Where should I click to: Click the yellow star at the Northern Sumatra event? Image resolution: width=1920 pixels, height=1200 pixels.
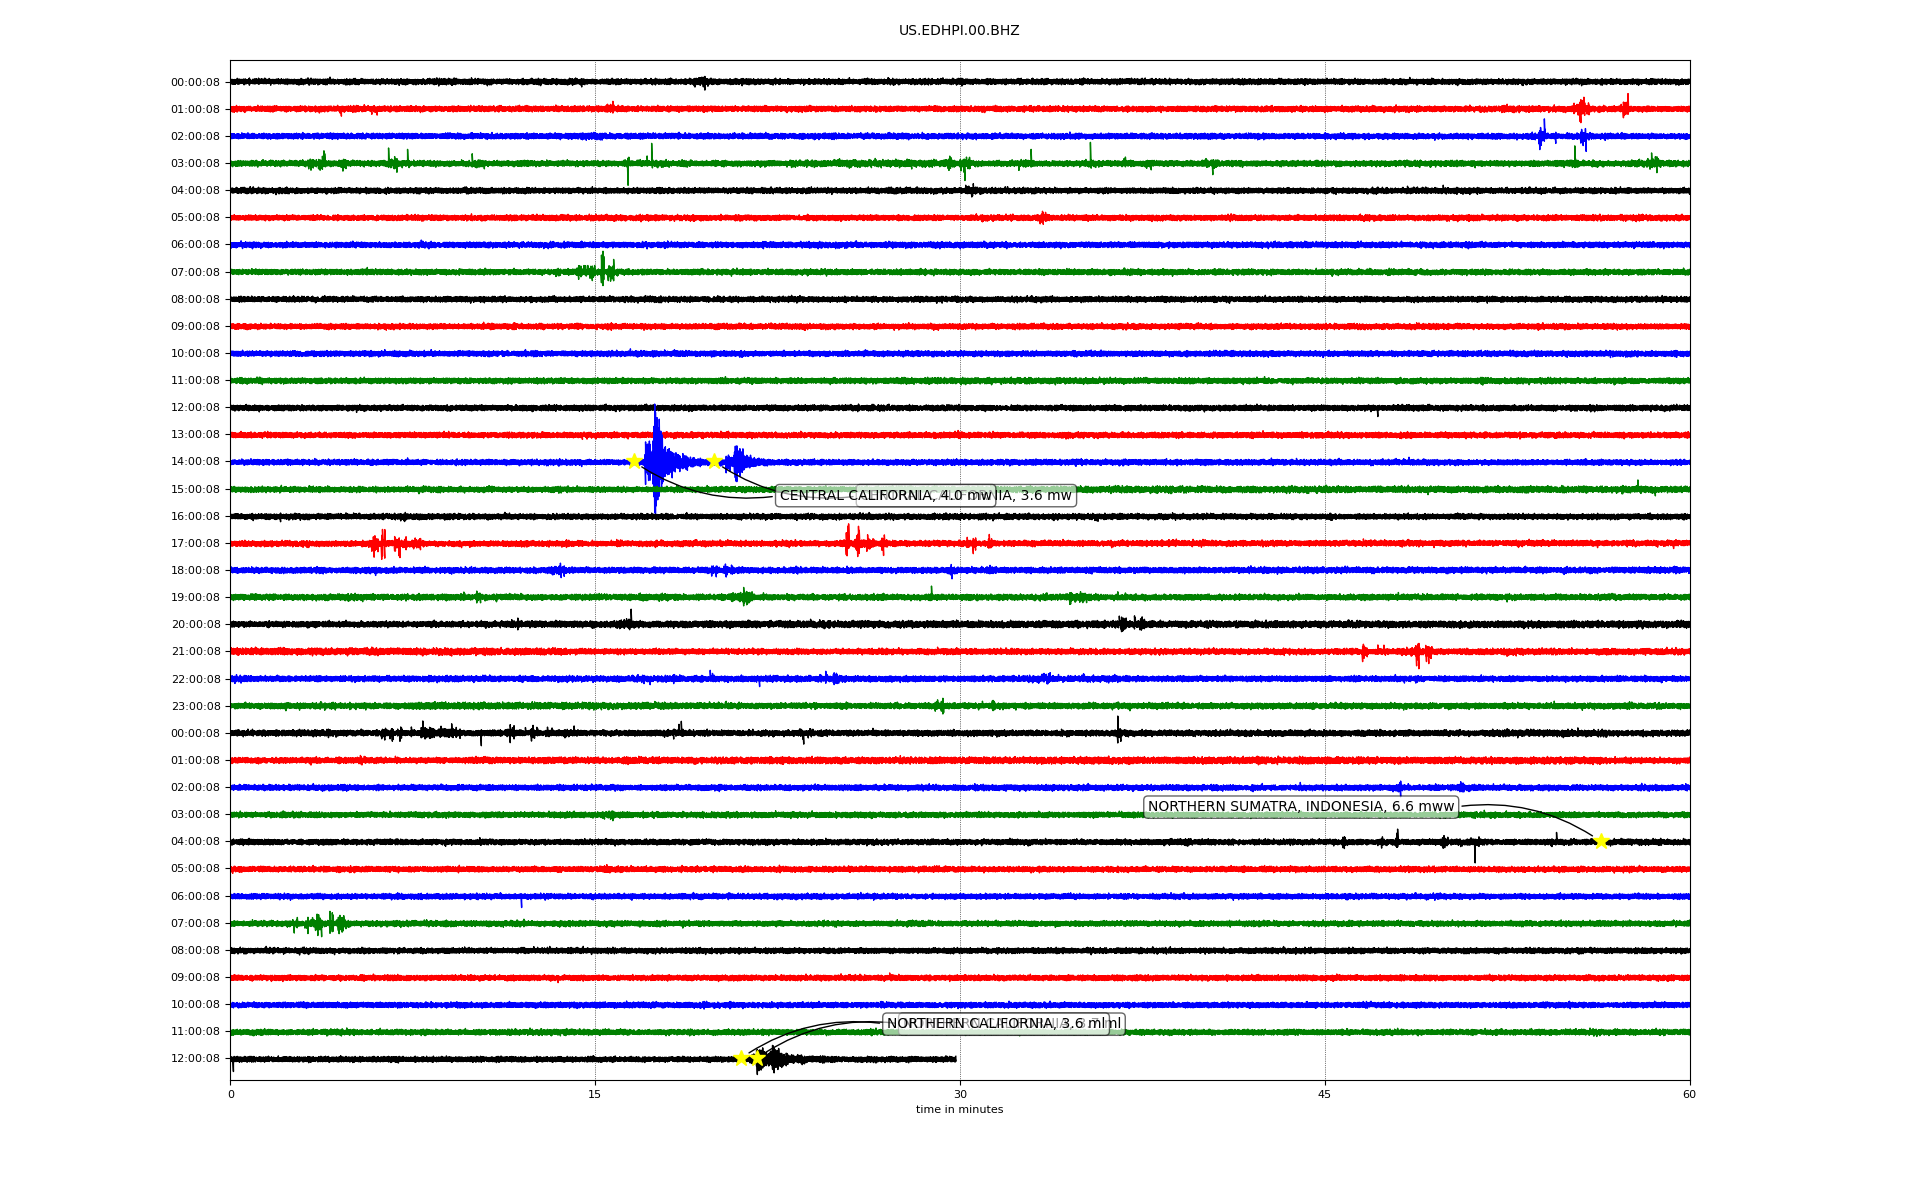click(1600, 841)
